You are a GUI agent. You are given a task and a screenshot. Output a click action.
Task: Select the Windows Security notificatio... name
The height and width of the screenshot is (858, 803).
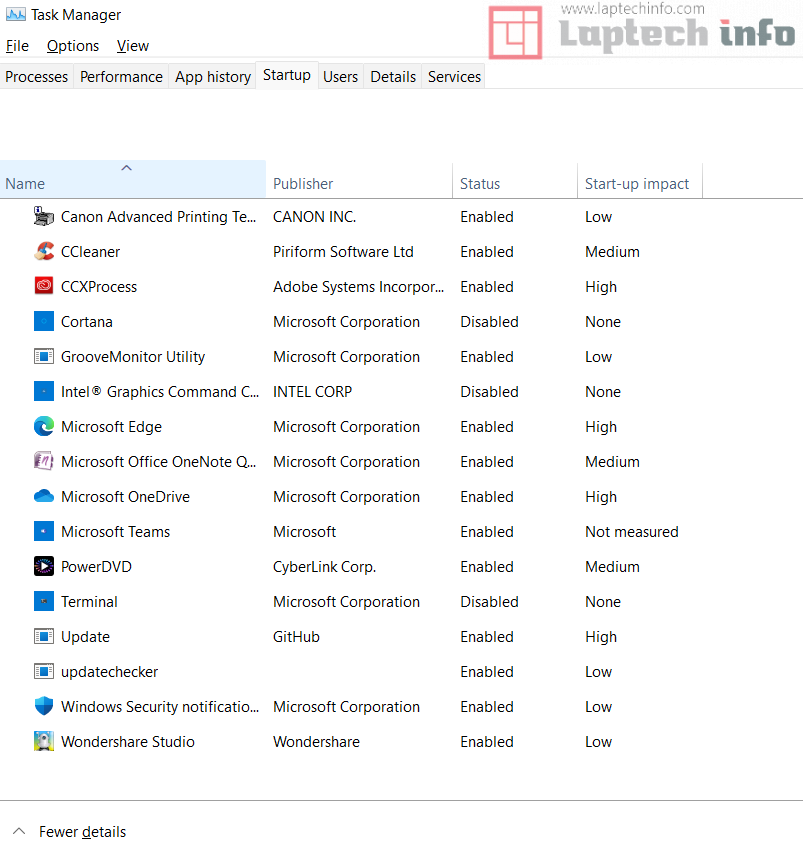[x=160, y=707]
